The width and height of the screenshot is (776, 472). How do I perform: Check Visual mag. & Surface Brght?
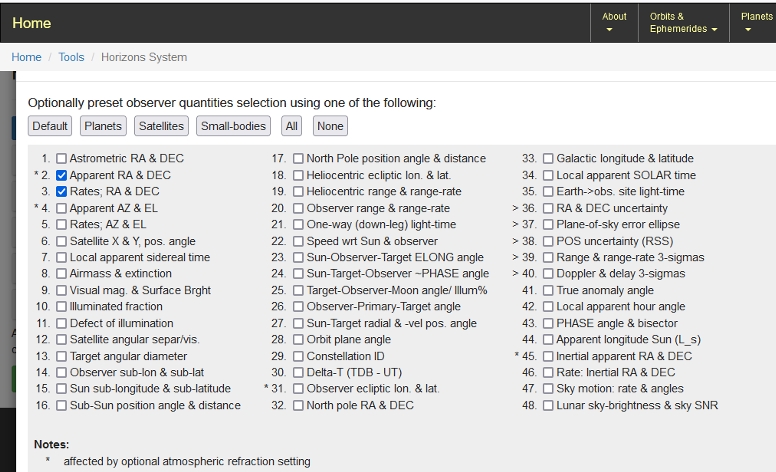click(62, 290)
